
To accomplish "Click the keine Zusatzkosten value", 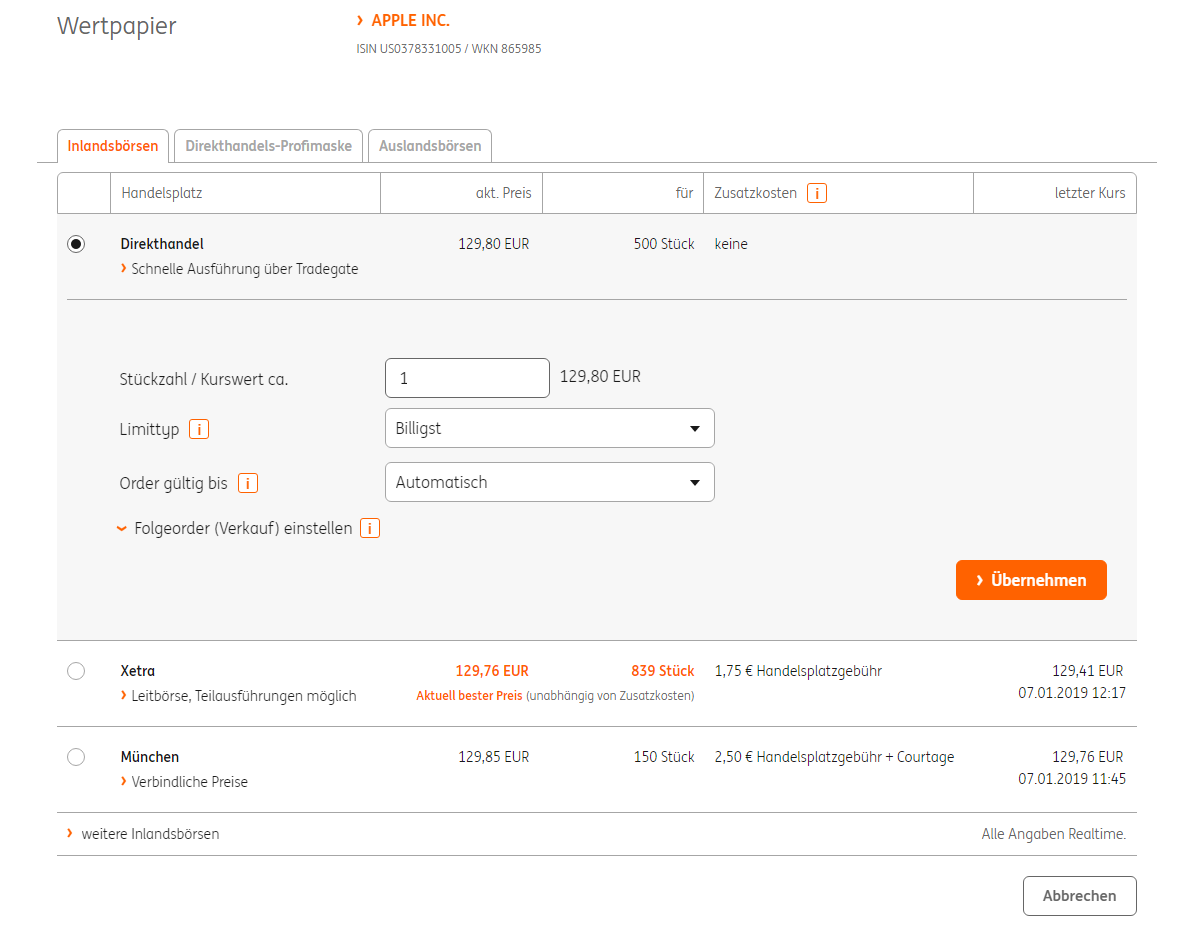I will [x=731, y=244].
